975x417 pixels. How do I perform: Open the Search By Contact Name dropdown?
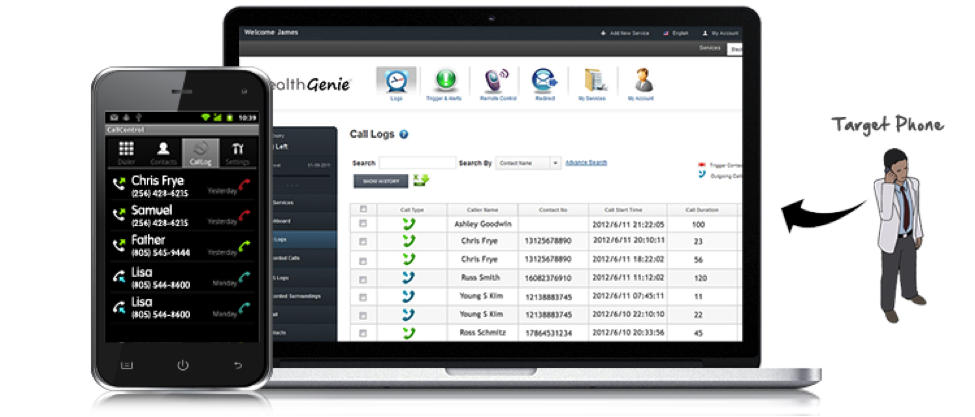coord(528,163)
